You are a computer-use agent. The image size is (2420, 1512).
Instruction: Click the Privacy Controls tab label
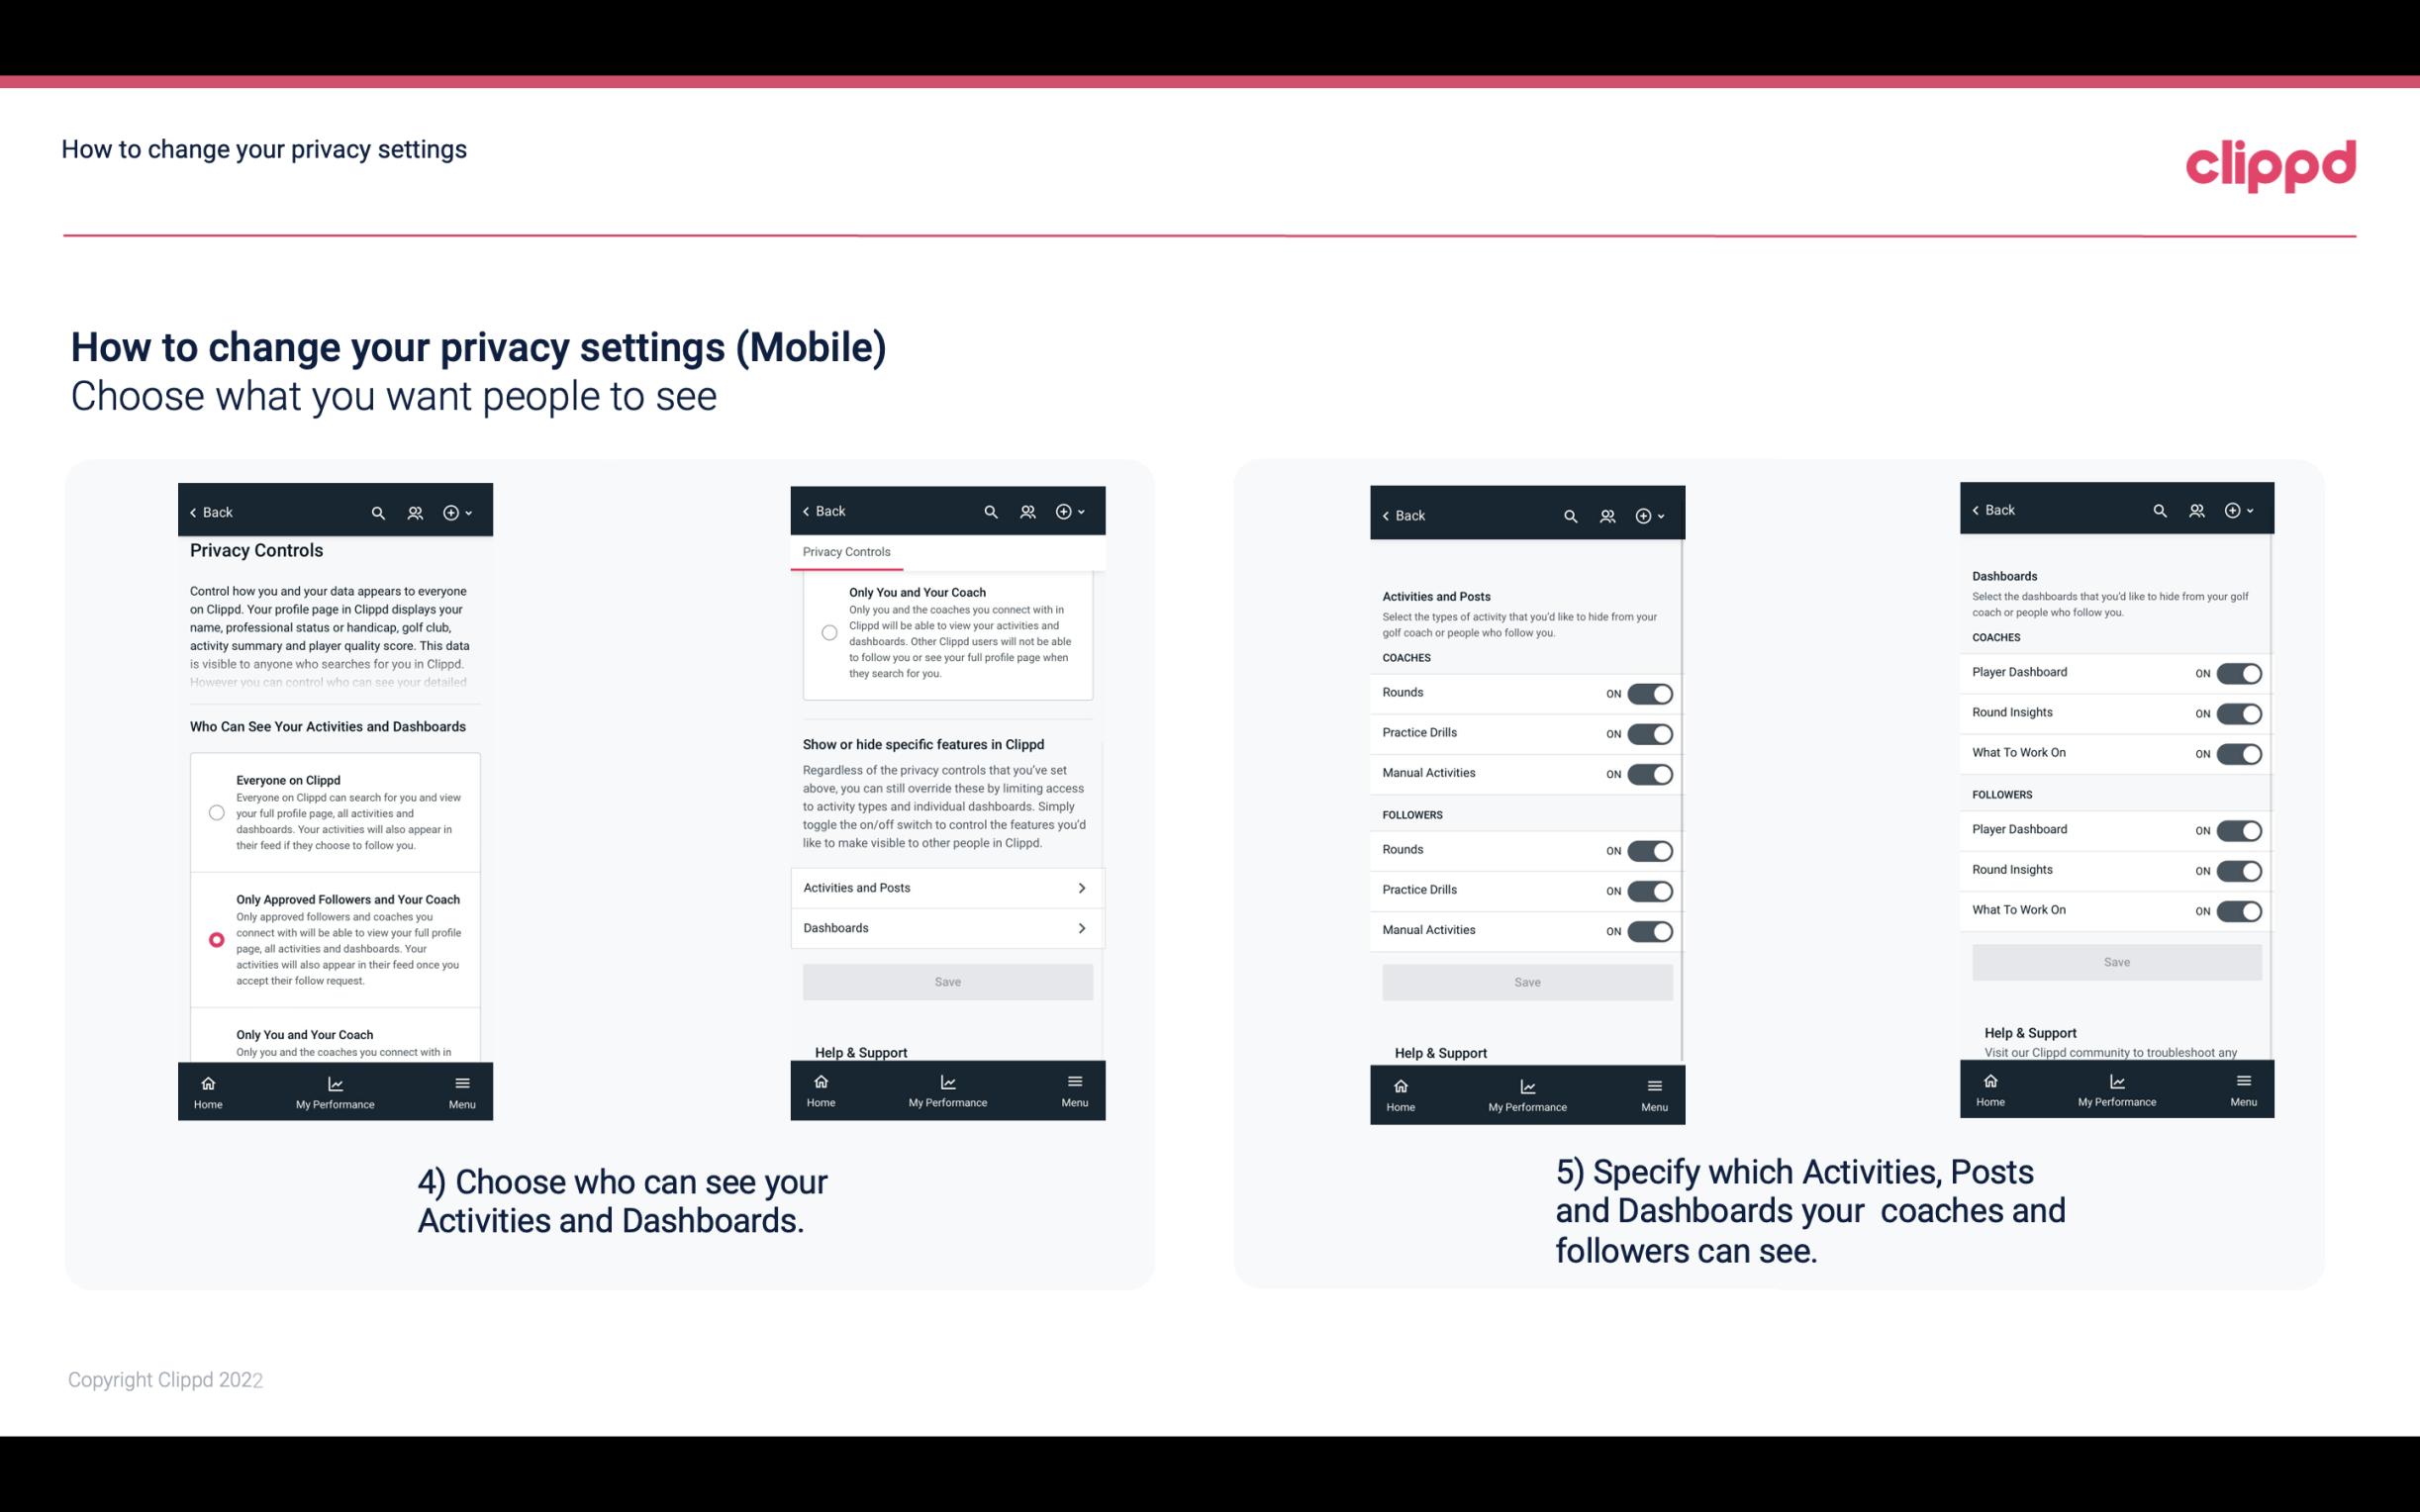point(845,552)
